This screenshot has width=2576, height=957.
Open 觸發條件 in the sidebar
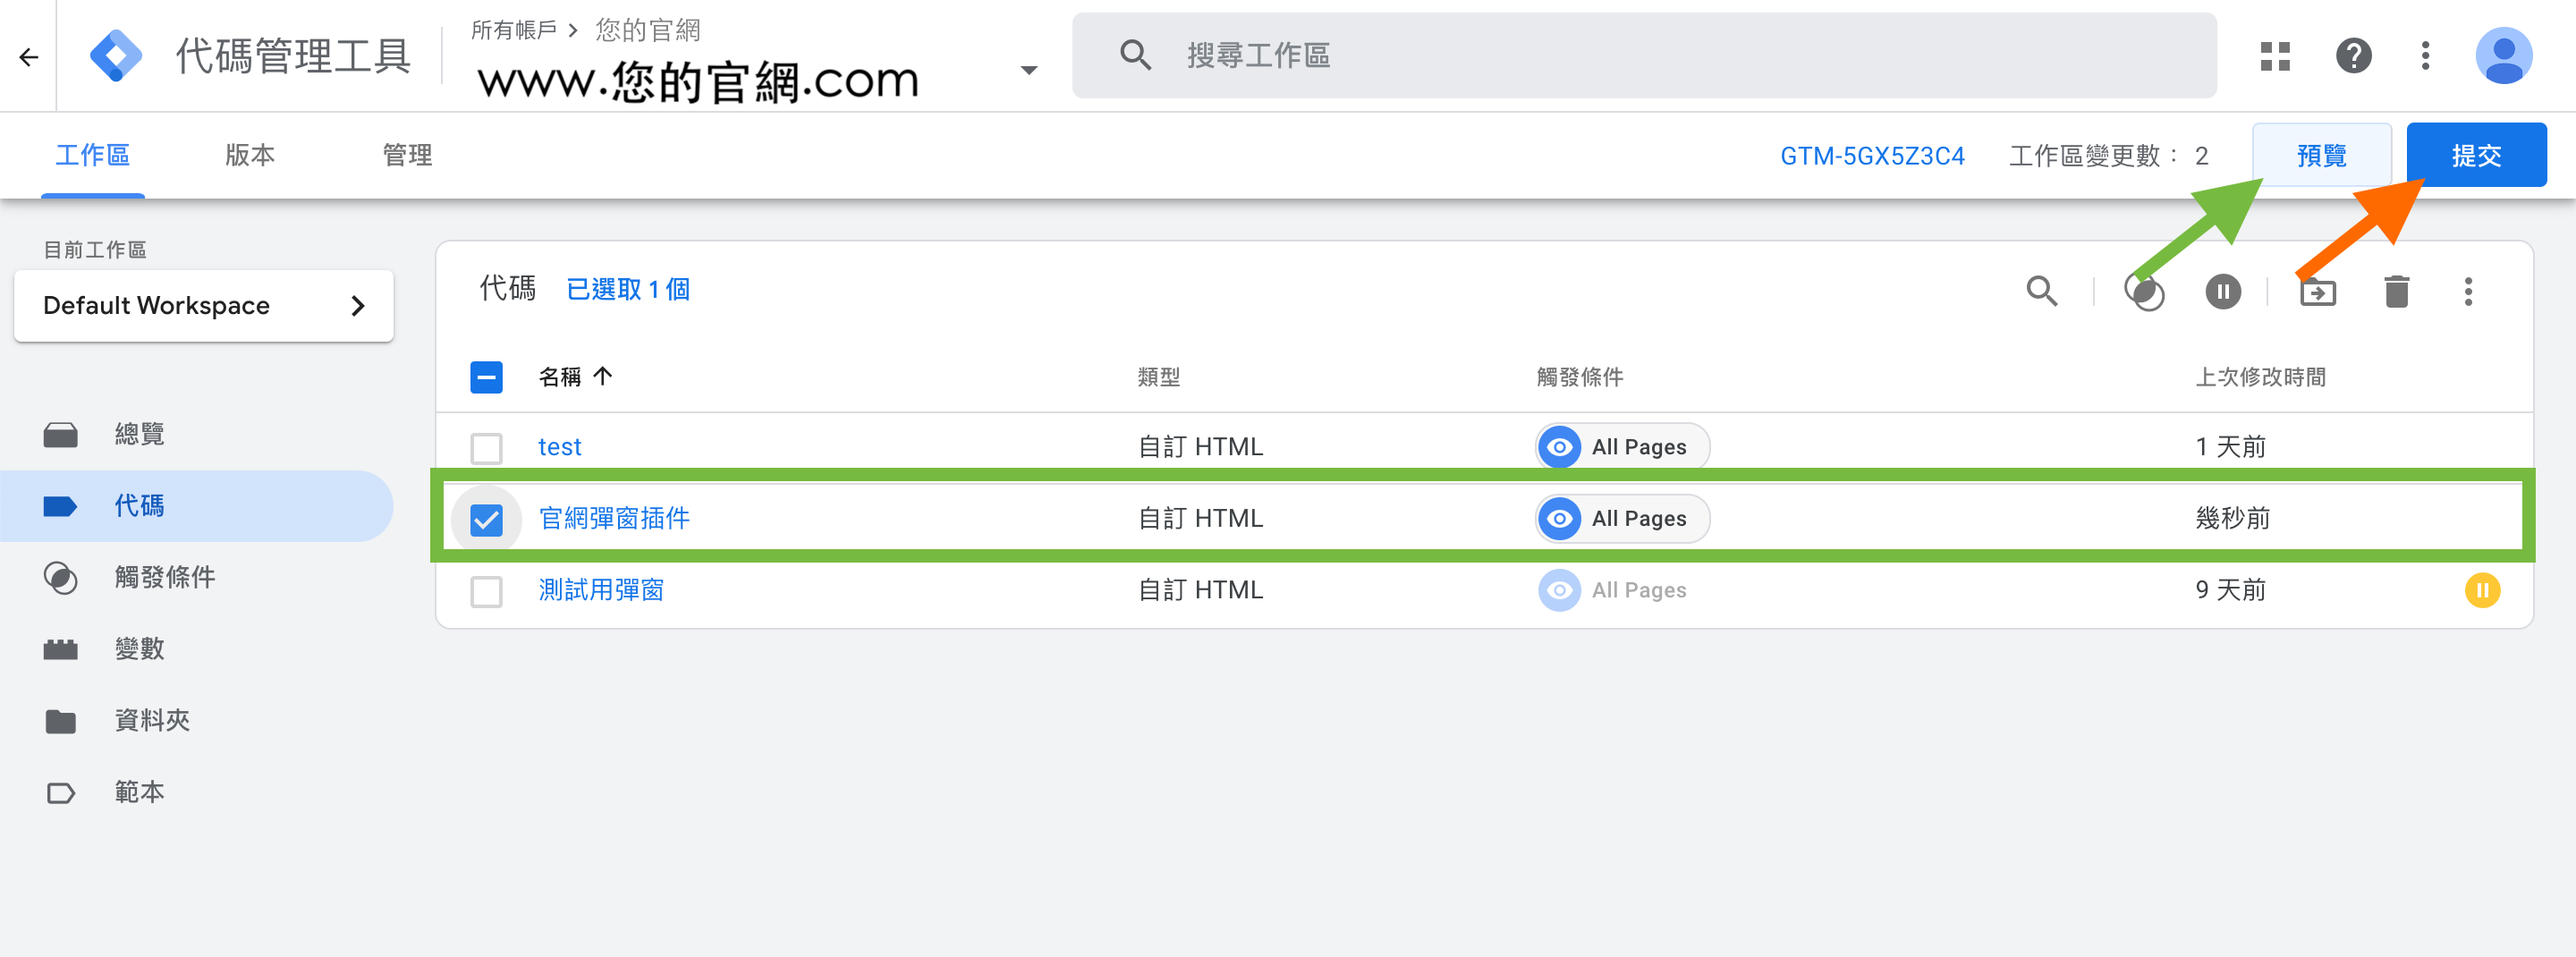(x=164, y=577)
